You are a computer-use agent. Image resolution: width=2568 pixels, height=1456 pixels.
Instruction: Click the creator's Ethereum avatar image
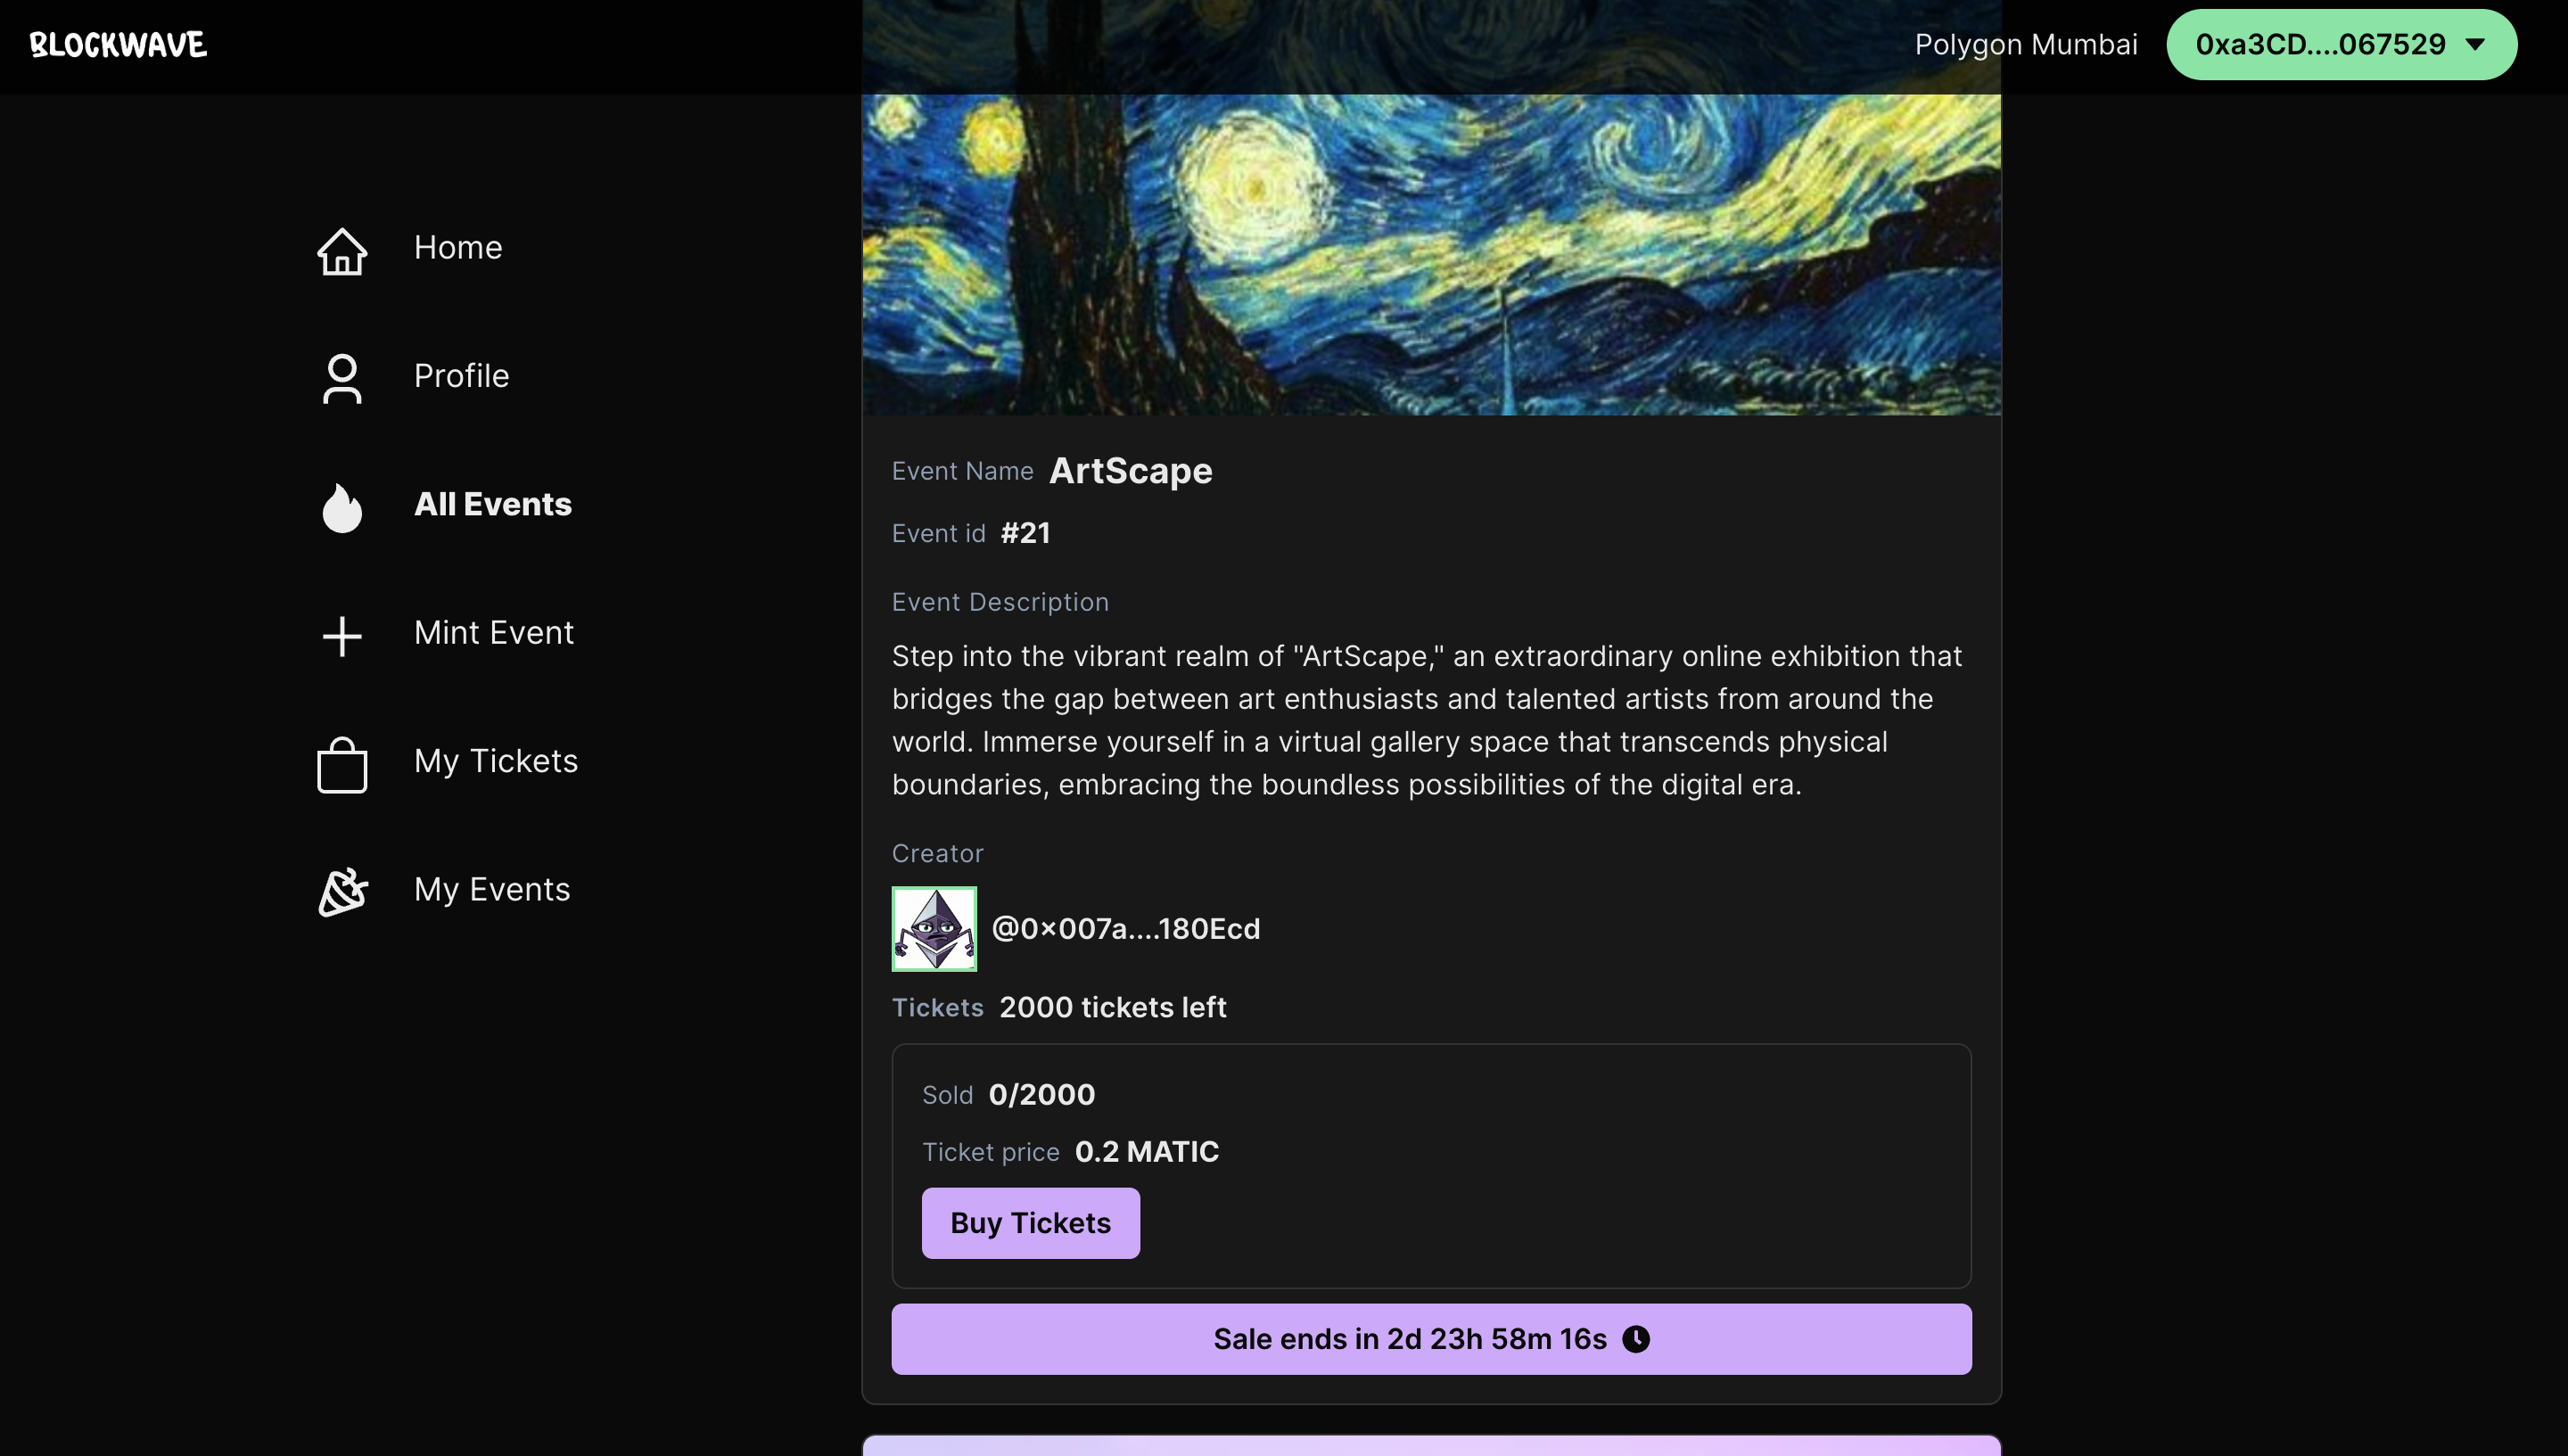[934, 928]
